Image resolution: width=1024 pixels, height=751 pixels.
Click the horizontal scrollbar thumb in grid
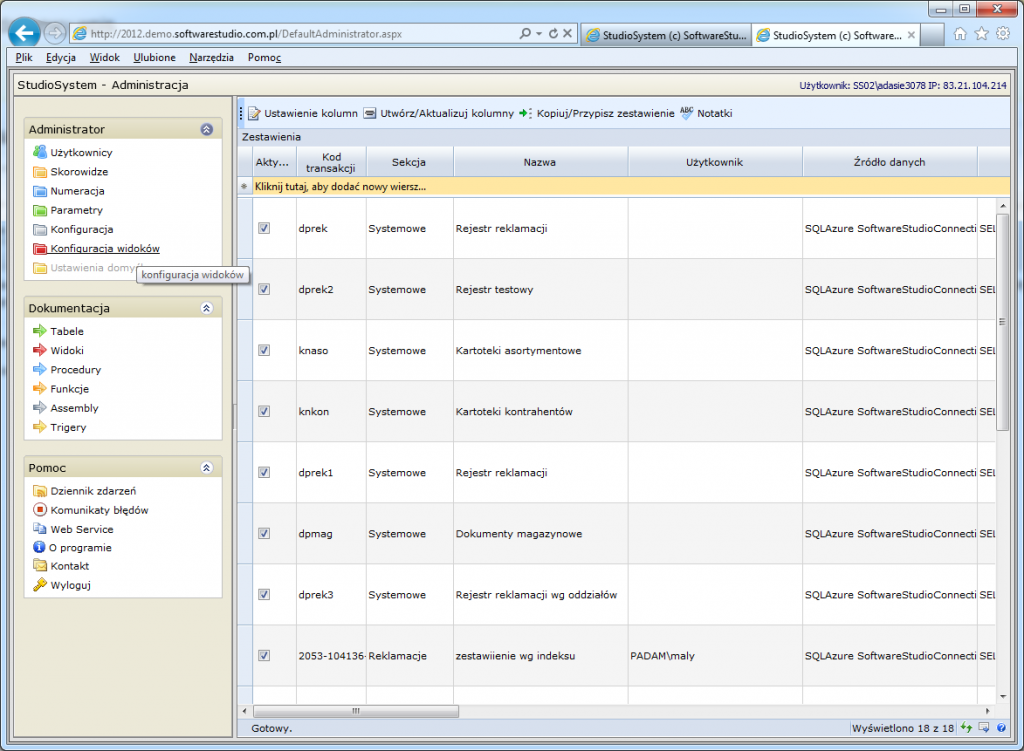[354, 711]
